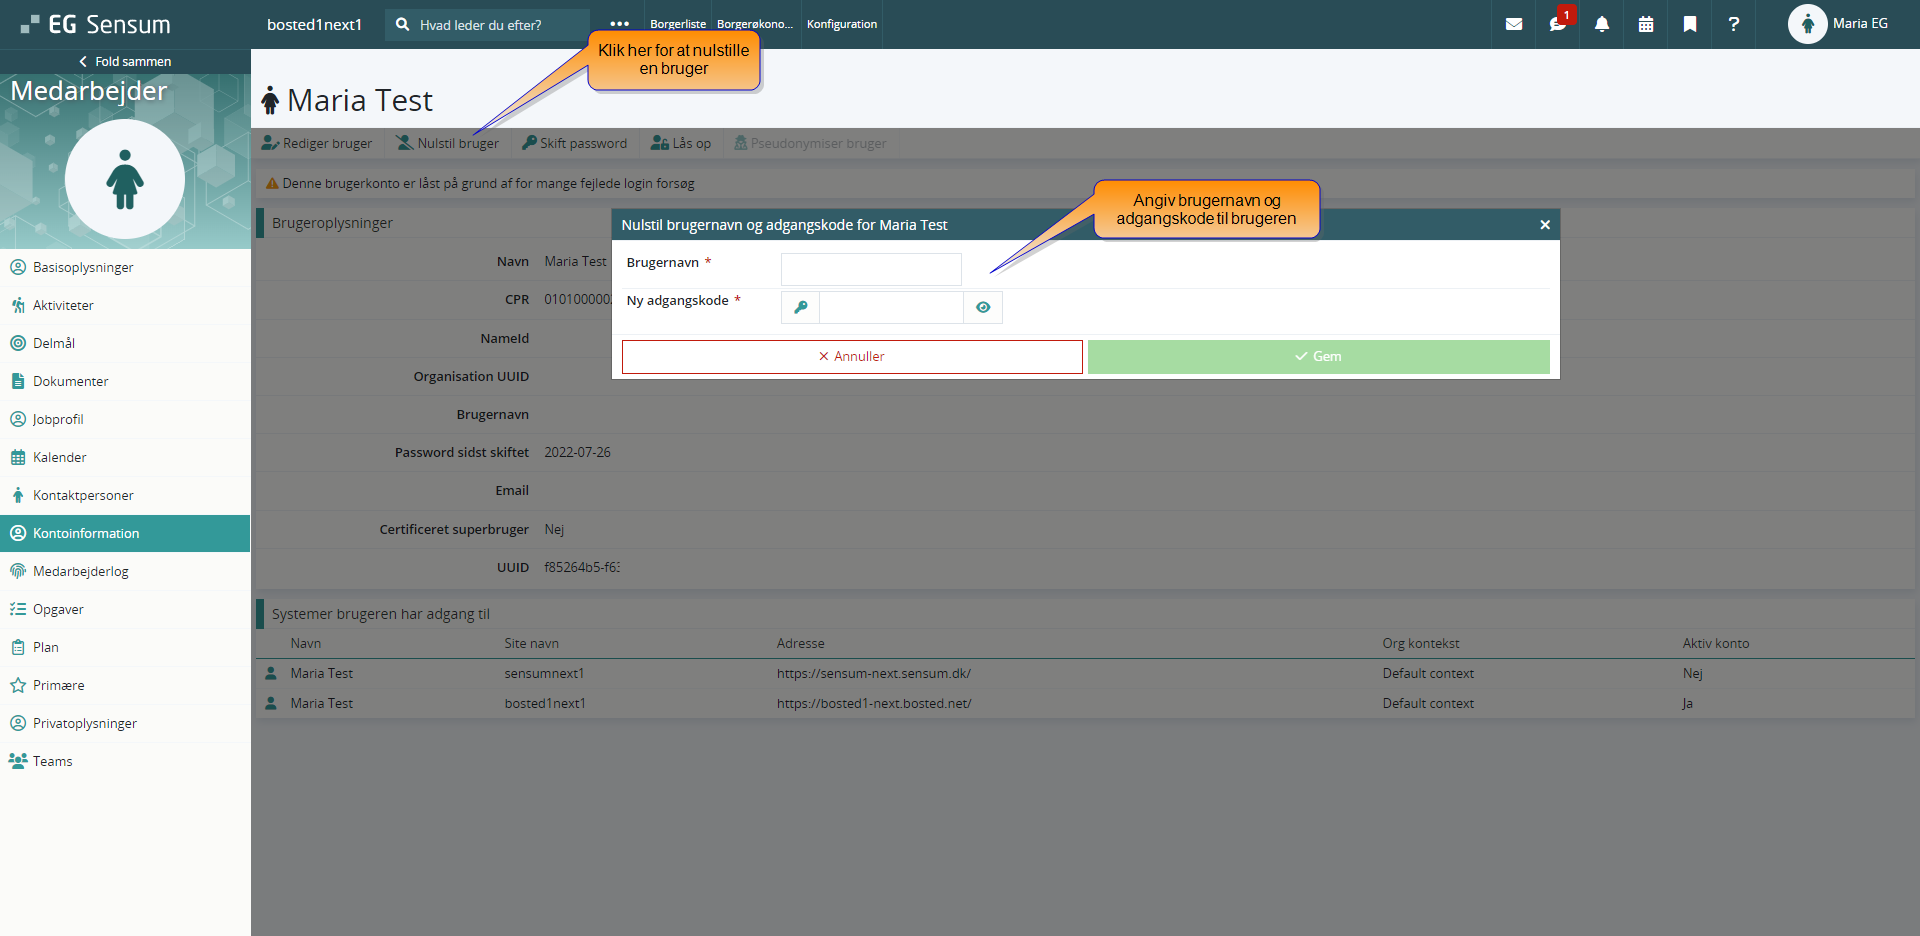This screenshot has width=1920, height=936.
Task: Close the Nulstil brugernavn dialog
Action: tap(1545, 225)
